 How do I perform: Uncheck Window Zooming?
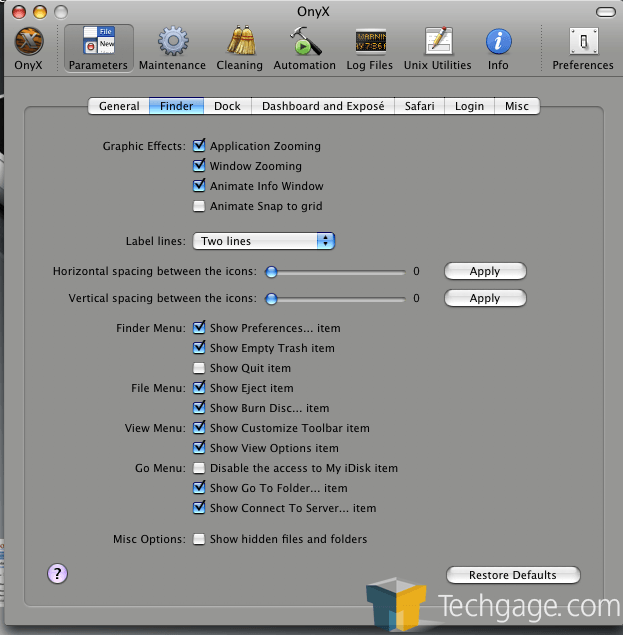[x=199, y=166]
